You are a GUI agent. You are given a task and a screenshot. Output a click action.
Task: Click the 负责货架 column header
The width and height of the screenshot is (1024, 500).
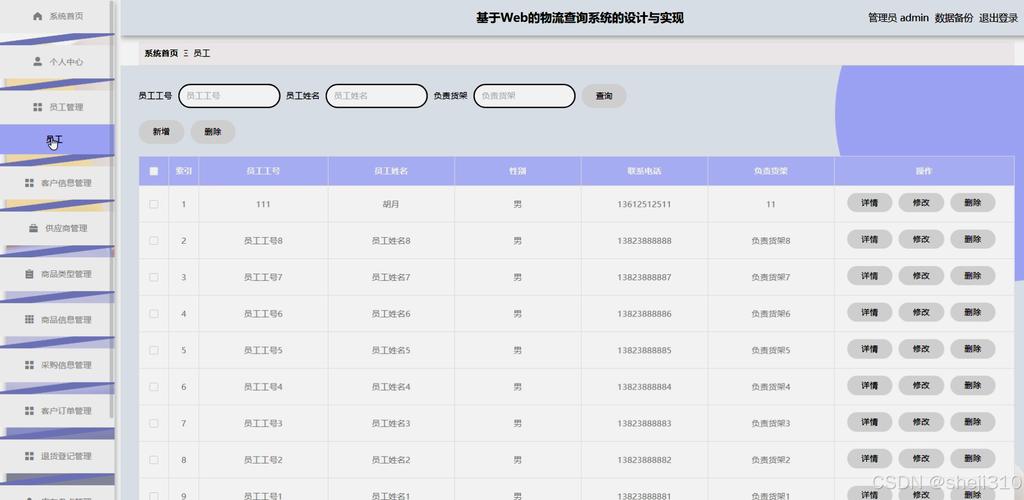click(771, 171)
